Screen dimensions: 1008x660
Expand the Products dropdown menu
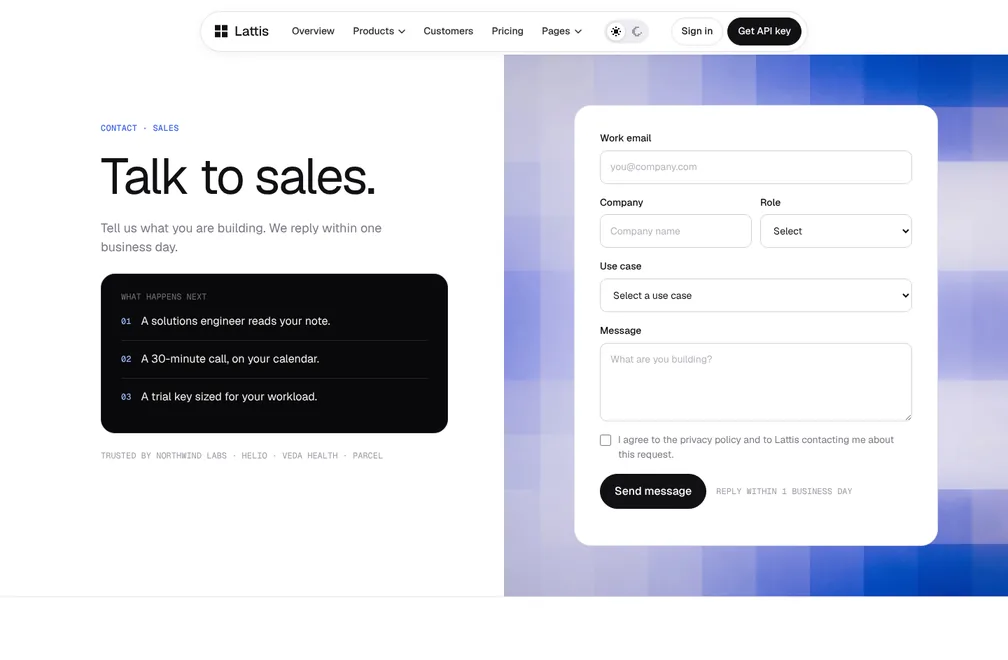pos(379,31)
